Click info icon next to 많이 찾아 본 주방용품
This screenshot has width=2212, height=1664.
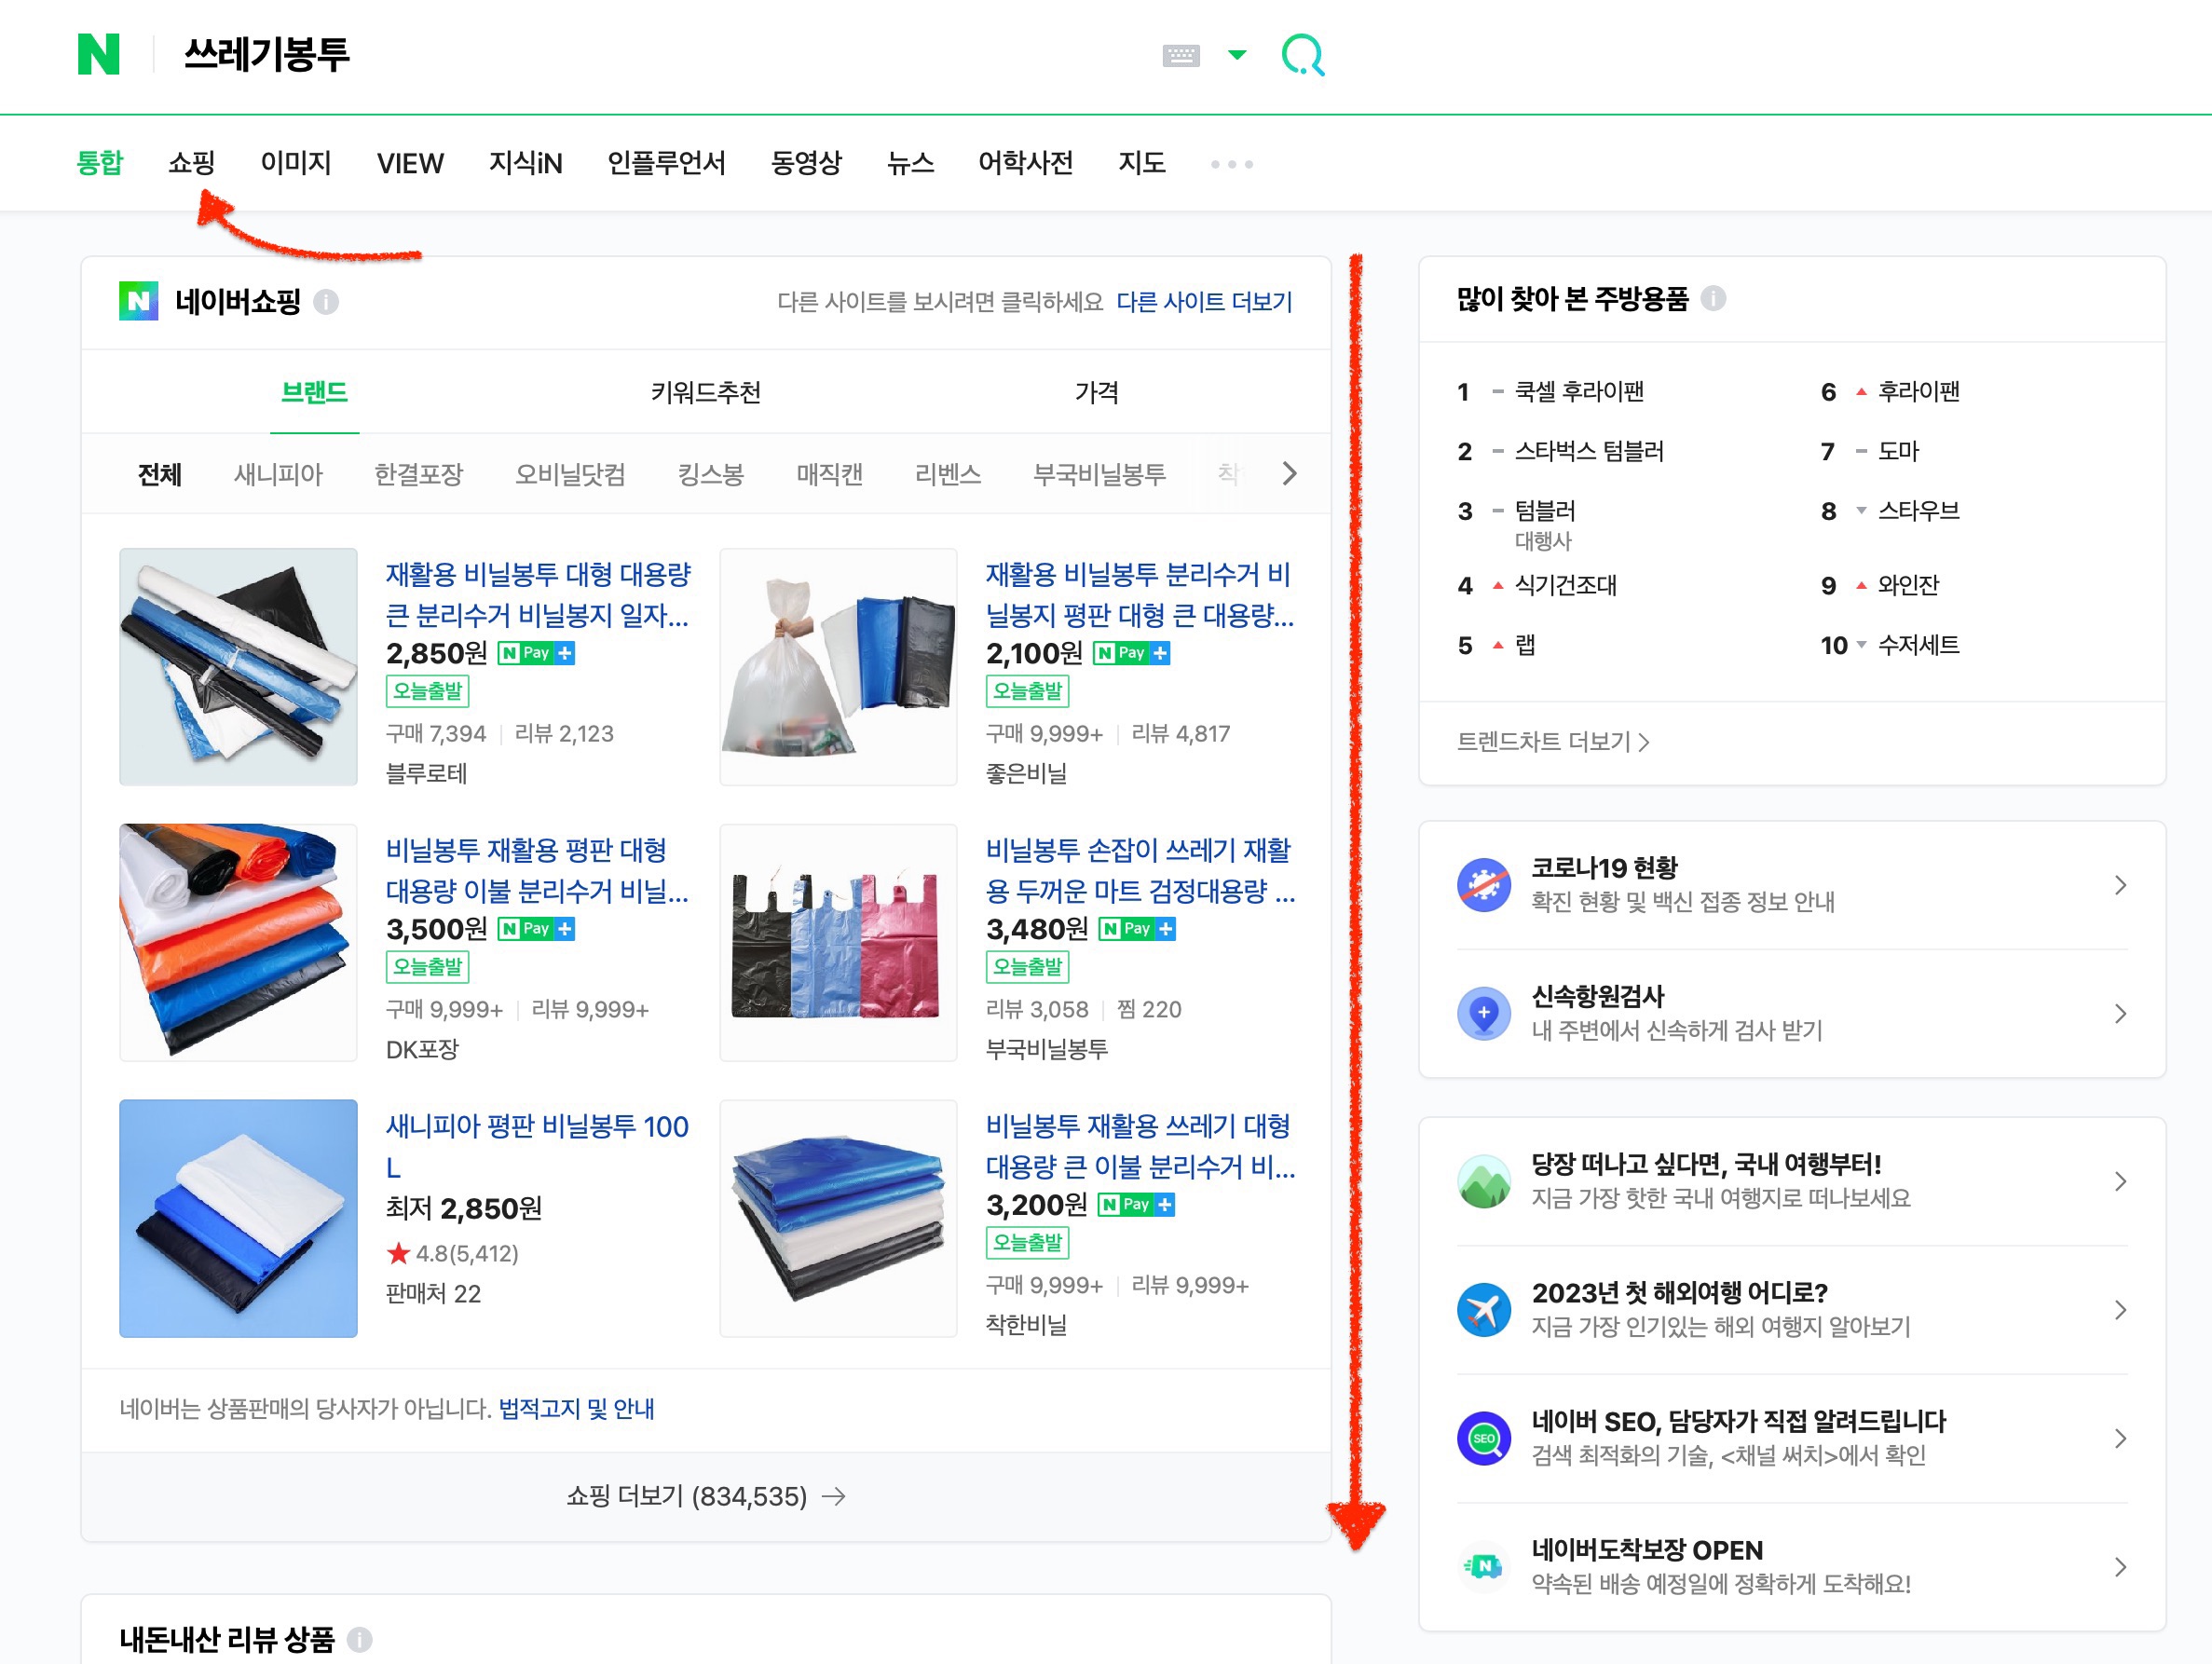point(1713,298)
